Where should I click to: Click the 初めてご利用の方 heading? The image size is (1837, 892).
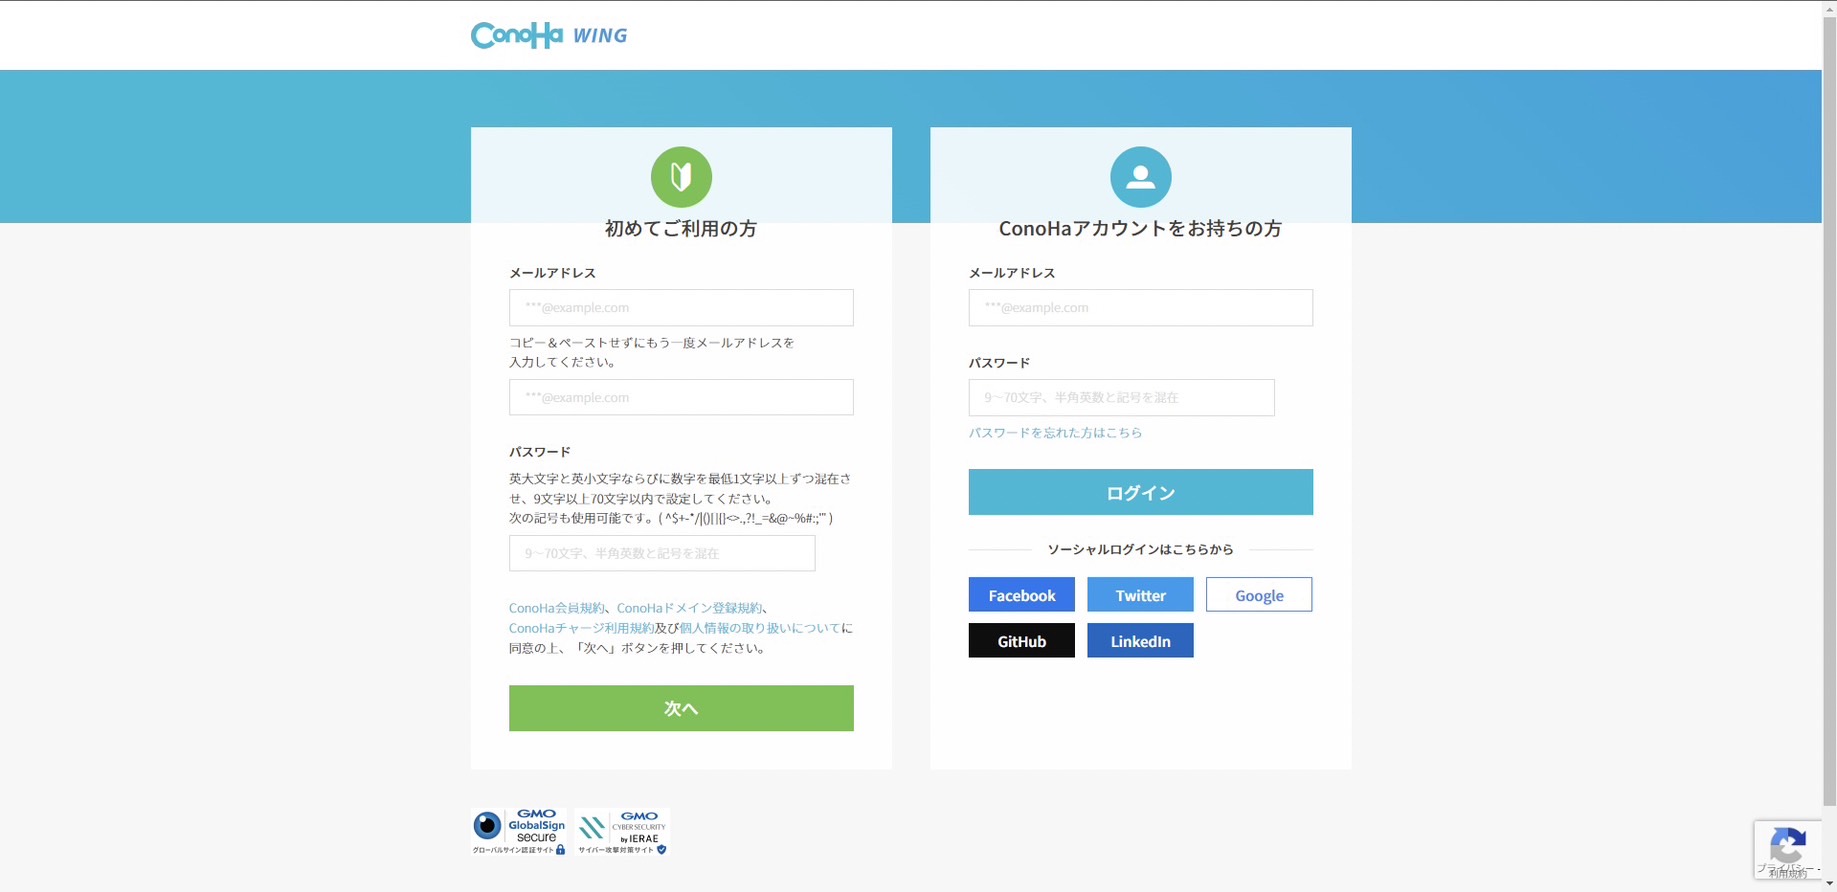[681, 229]
